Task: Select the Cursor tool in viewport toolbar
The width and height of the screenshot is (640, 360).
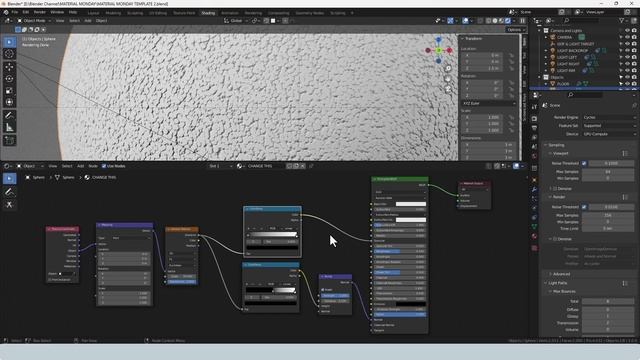Action: 9,54
